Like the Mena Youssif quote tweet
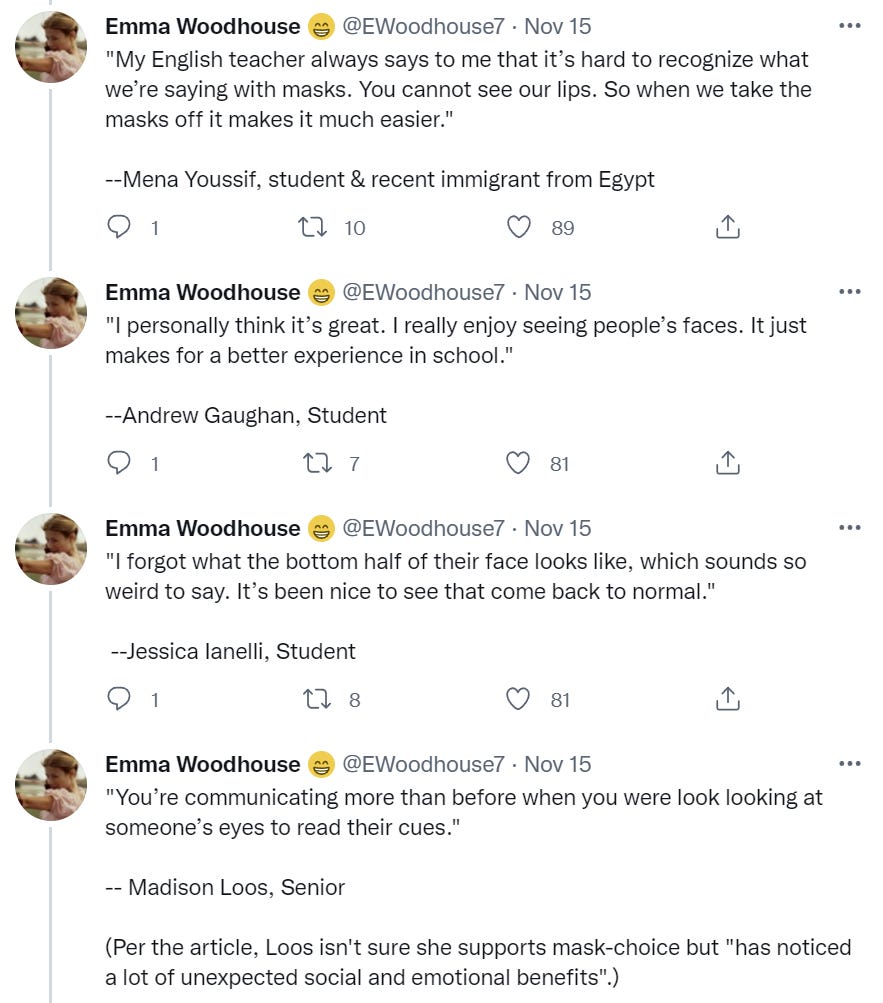Screen dimensions: 883x1003 coord(518,228)
